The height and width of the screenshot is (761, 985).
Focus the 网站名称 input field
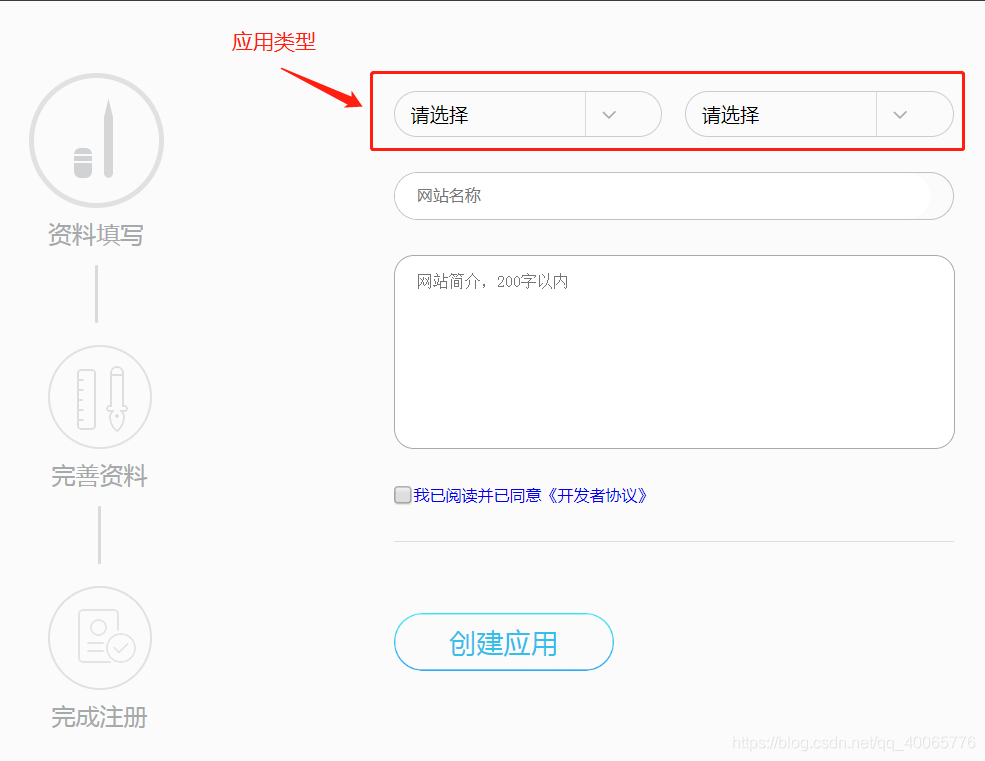pyautogui.click(x=674, y=196)
